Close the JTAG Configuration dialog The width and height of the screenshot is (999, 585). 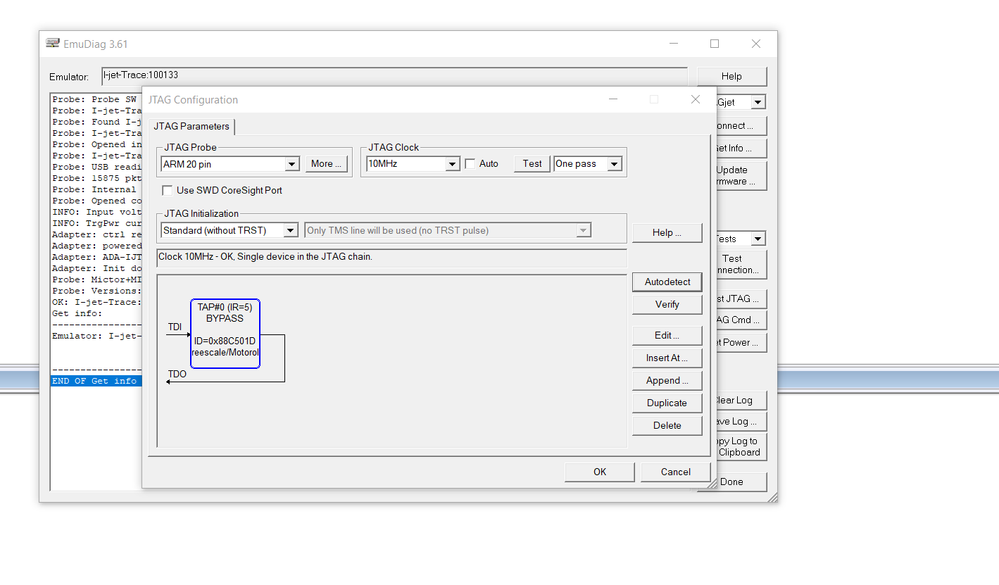point(695,99)
